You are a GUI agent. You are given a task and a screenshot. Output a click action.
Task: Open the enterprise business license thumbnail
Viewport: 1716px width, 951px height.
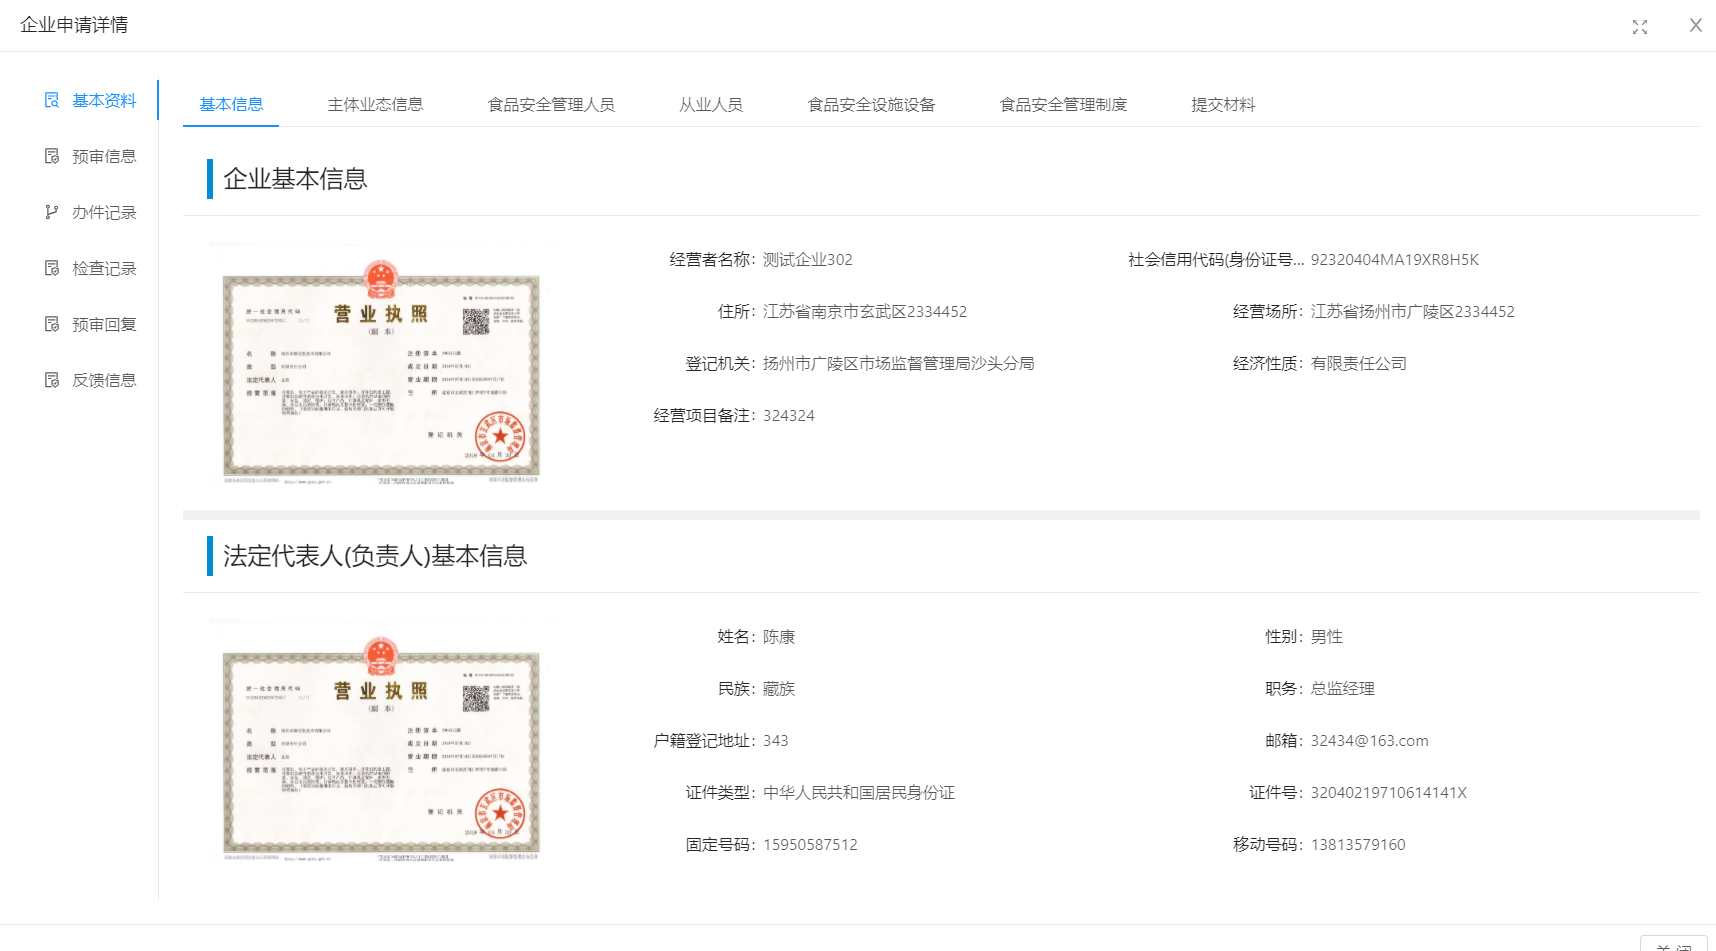click(381, 364)
